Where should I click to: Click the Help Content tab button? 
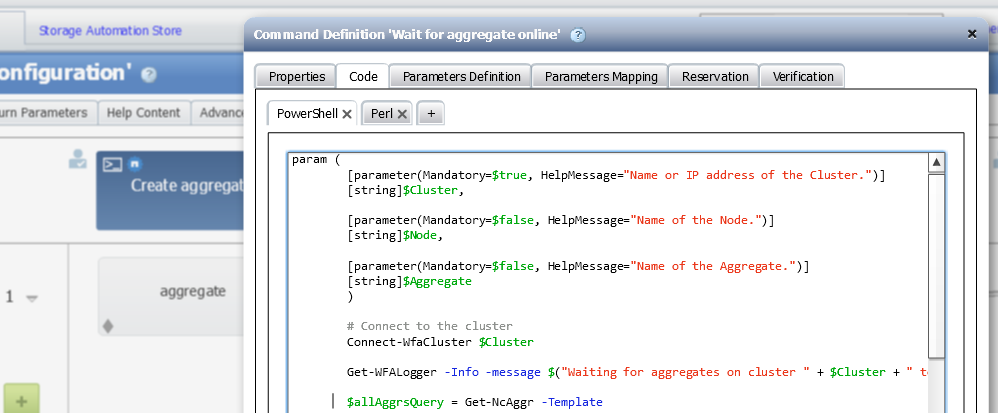pos(144,113)
